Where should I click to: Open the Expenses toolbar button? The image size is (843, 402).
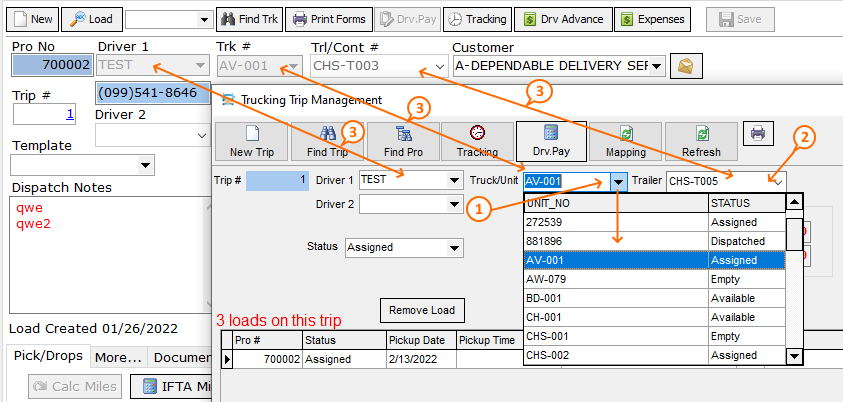pyautogui.click(x=651, y=19)
